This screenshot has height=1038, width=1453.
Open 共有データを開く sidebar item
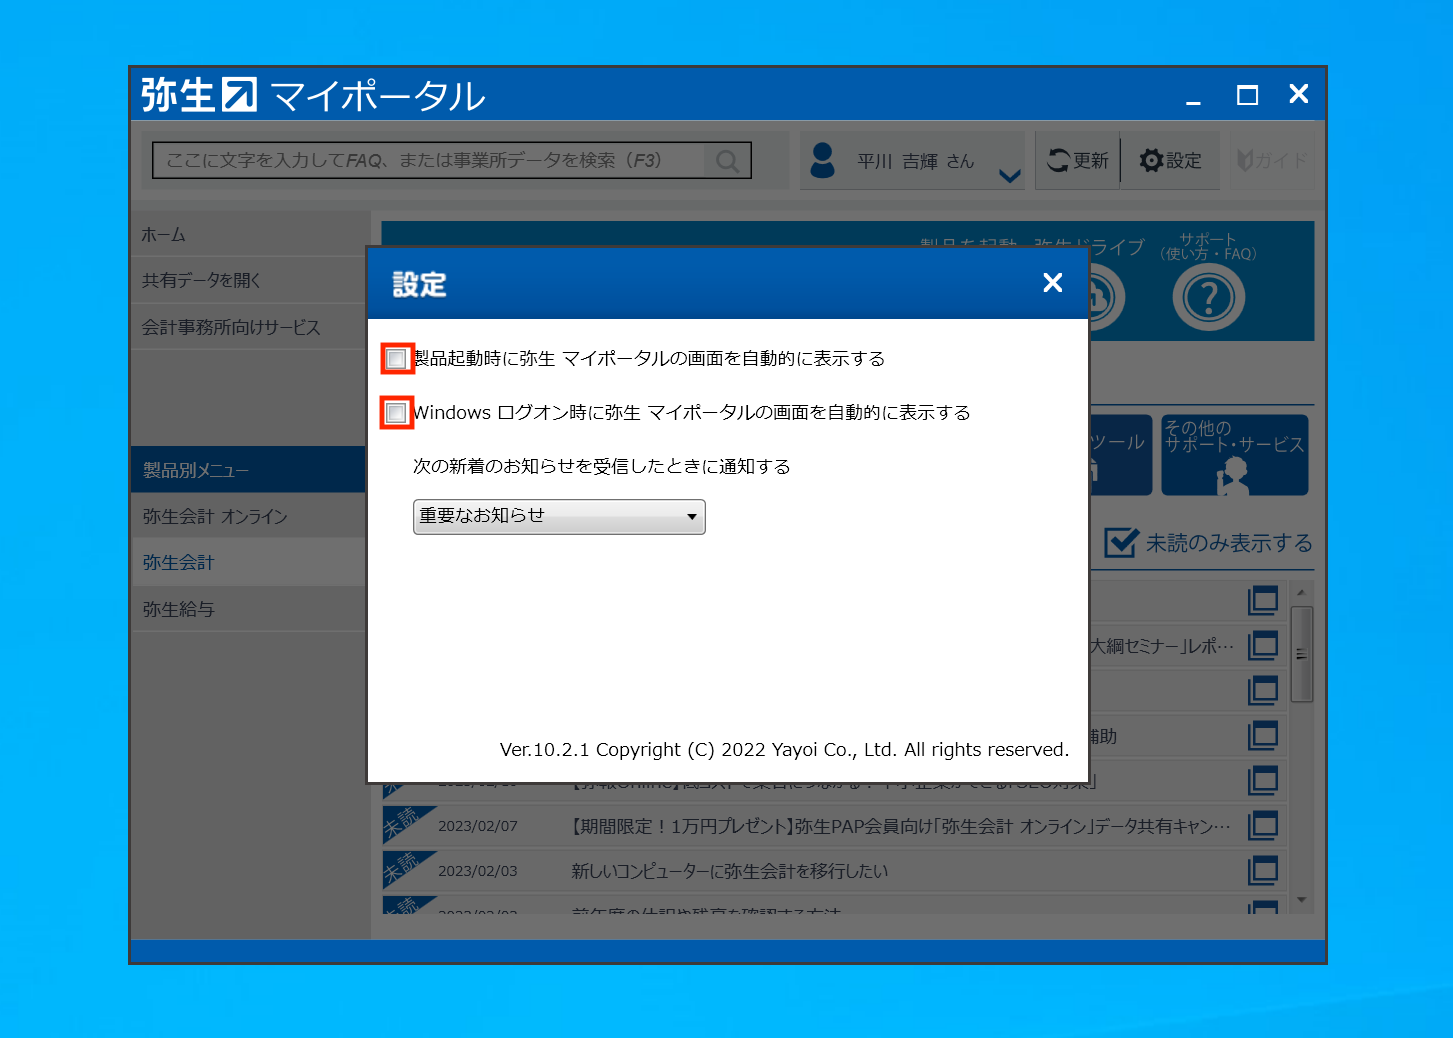pos(201,281)
